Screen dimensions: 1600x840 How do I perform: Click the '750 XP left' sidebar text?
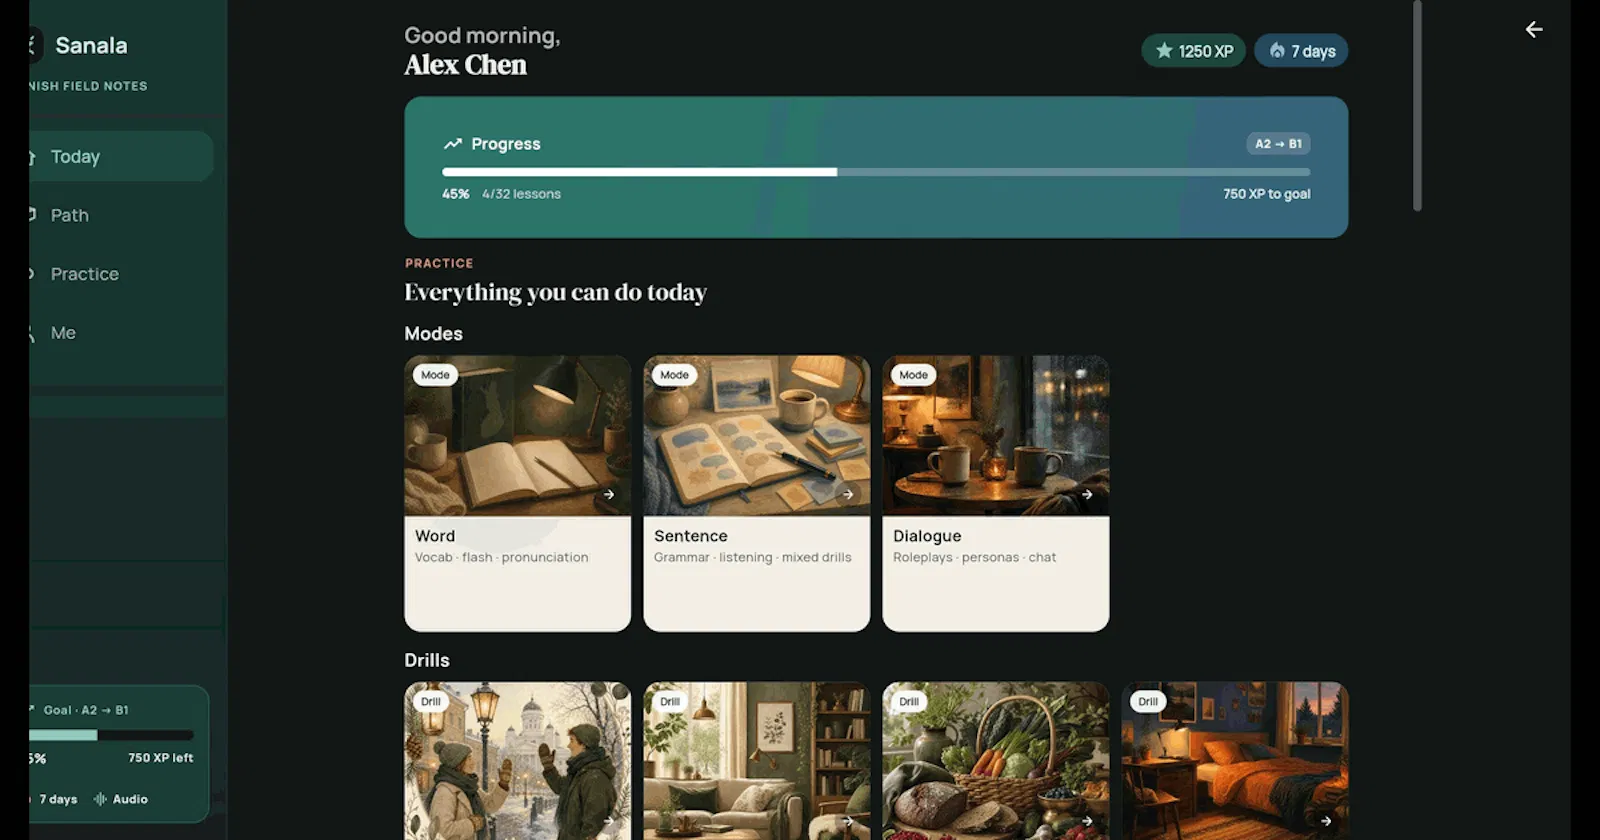160,758
